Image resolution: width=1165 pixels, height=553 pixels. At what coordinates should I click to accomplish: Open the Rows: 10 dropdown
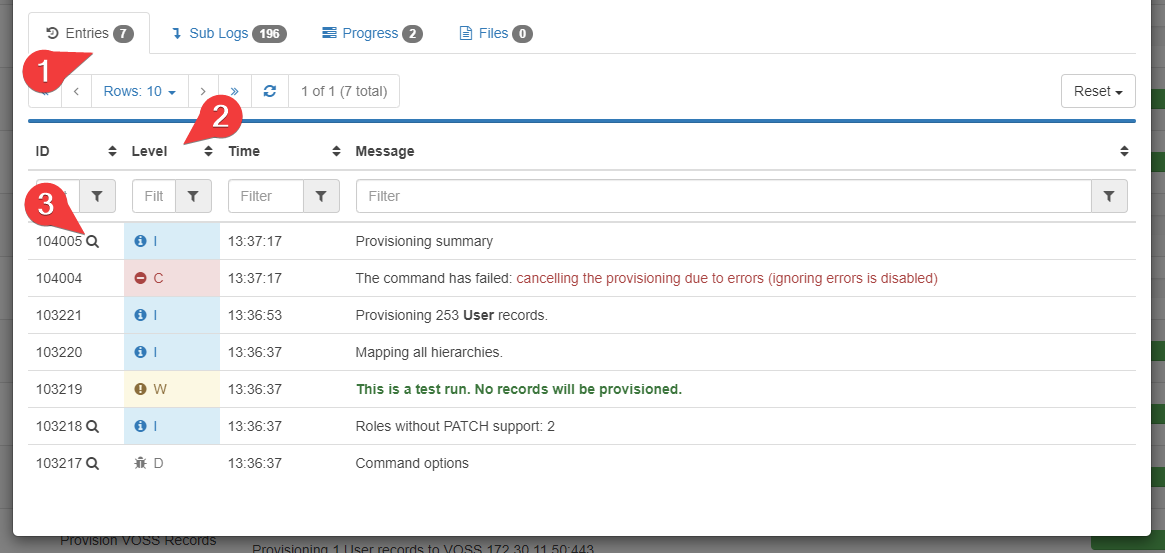click(x=139, y=91)
